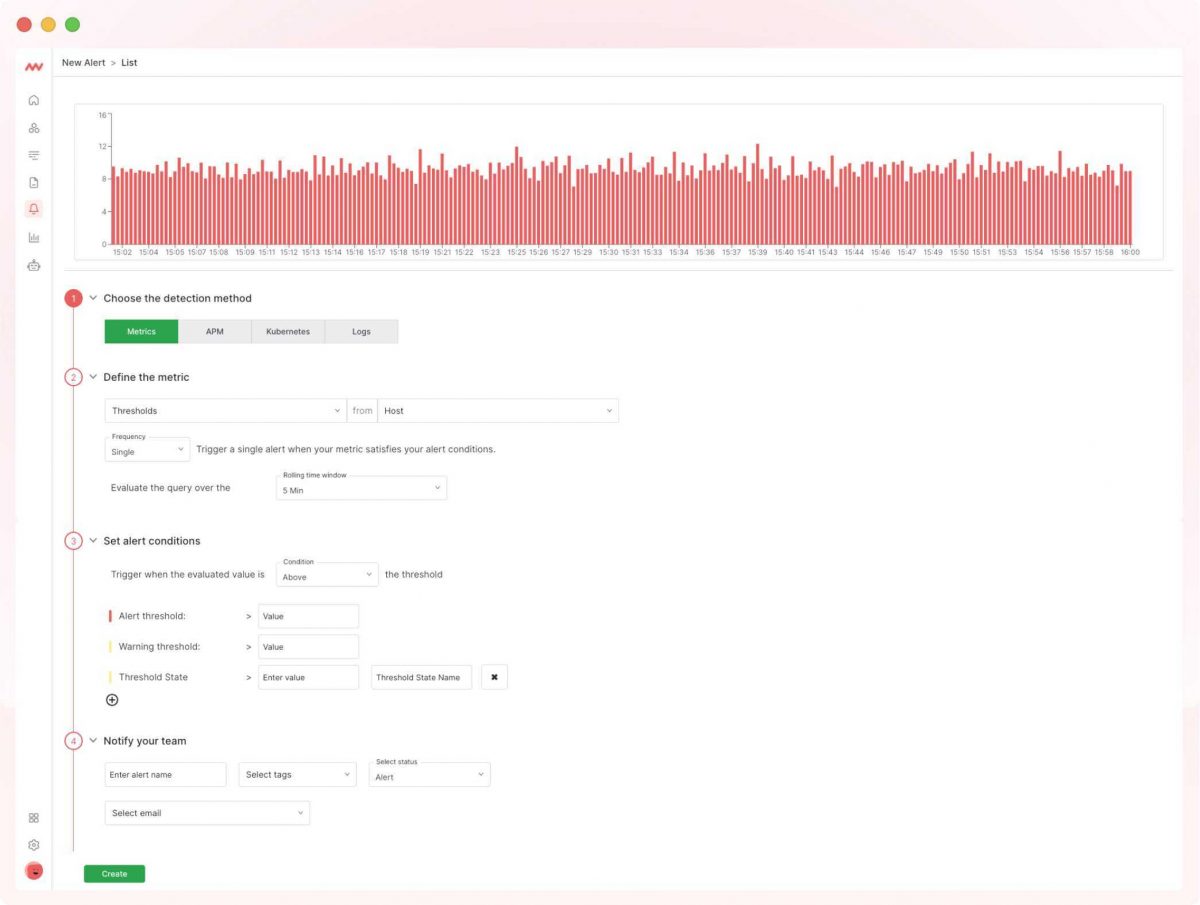Screen dimensions: 1200x905
Task: Open the logs list icon in the sidebar
Action: 34,155
